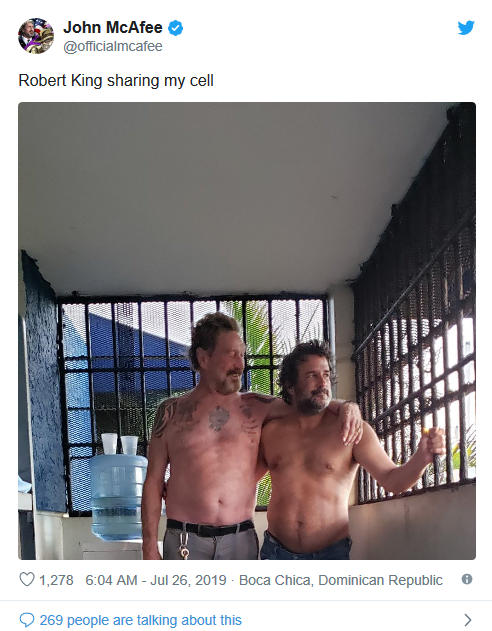Expand the conversation with the right chevron
Screen dimensions: 492x631
(x=467, y=620)
